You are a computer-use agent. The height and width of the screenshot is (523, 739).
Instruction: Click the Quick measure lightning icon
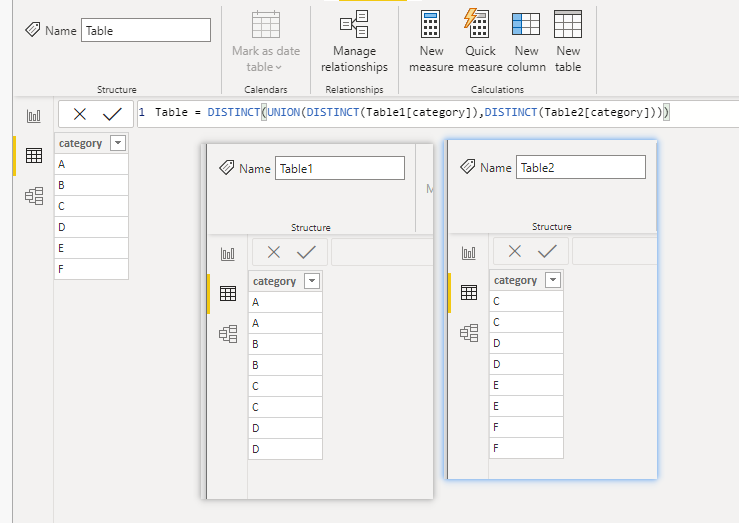click(476, 23)
